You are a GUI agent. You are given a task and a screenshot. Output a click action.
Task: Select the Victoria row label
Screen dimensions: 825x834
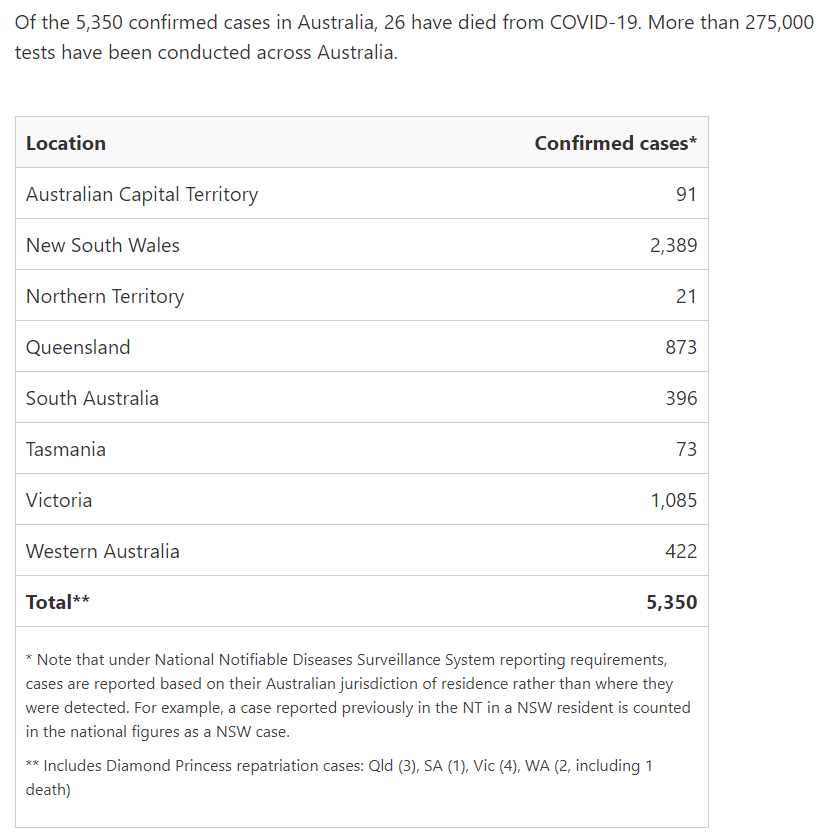tap(59, 500)
